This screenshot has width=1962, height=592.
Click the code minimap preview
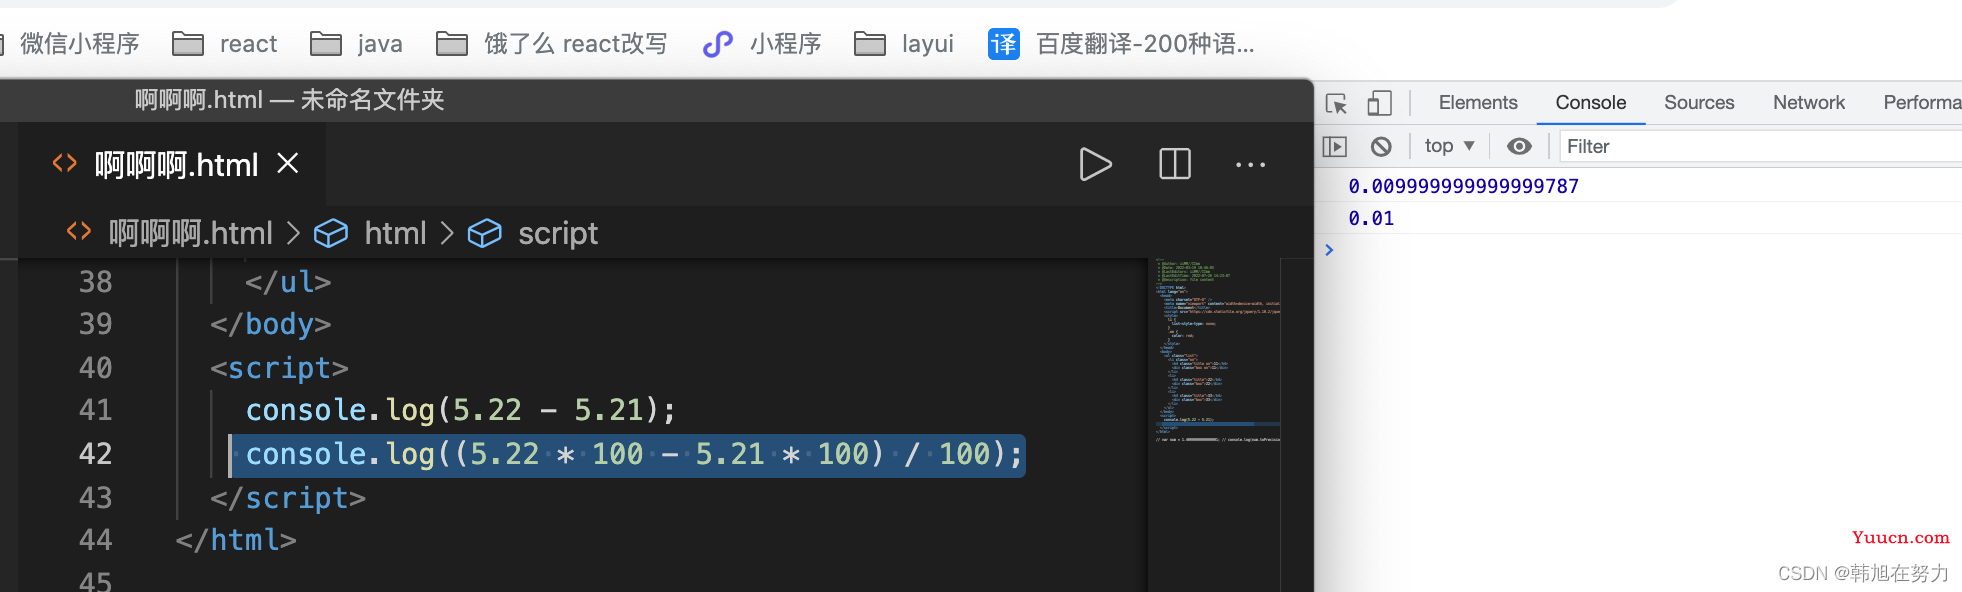click(1216, 351)
